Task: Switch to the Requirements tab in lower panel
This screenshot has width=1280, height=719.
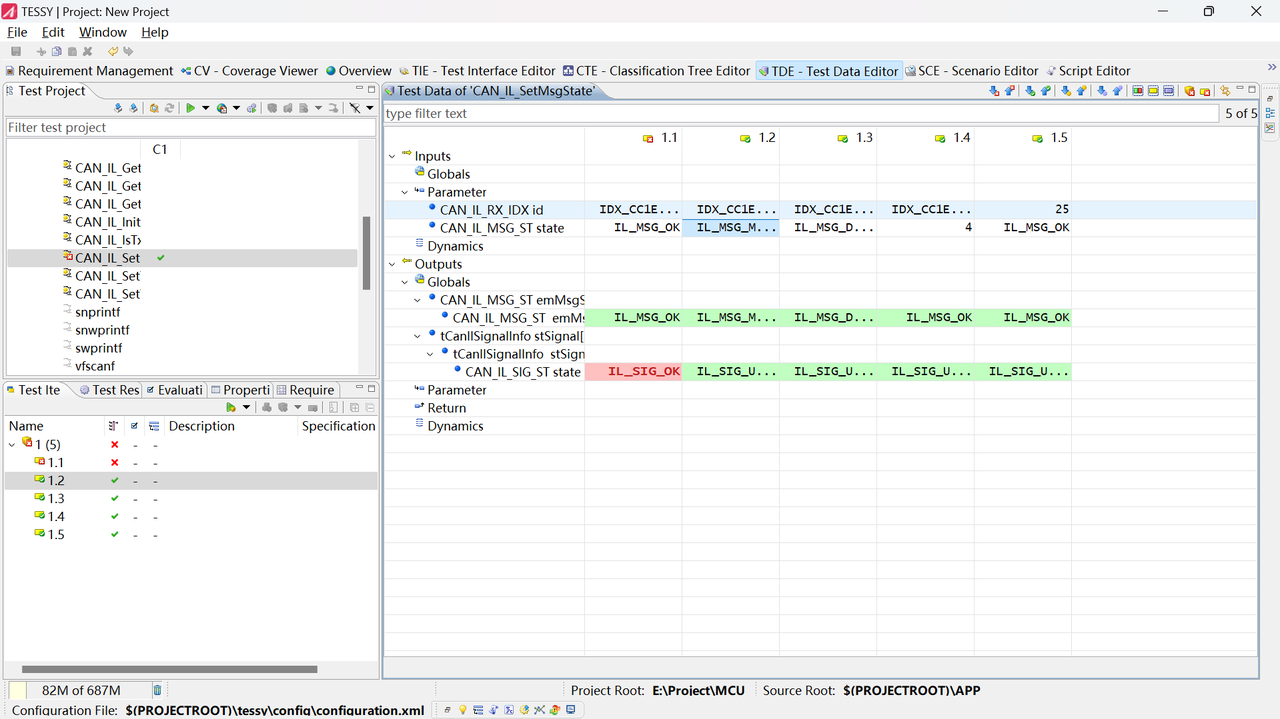Action: pos(305,390)
